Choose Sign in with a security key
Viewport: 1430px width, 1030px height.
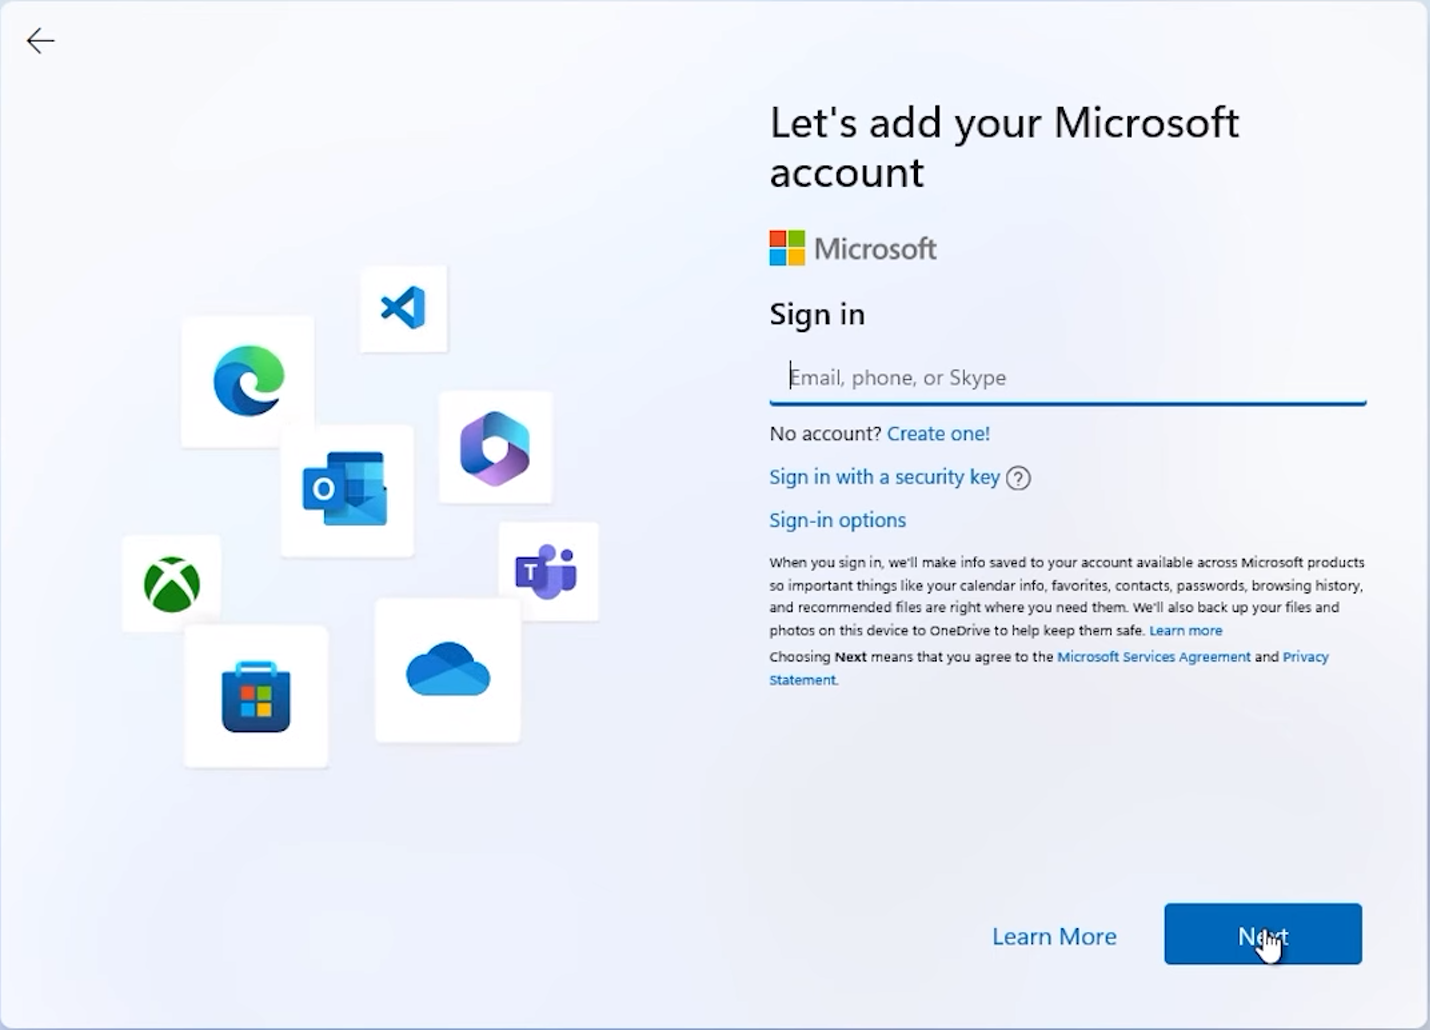pos(884,477)
